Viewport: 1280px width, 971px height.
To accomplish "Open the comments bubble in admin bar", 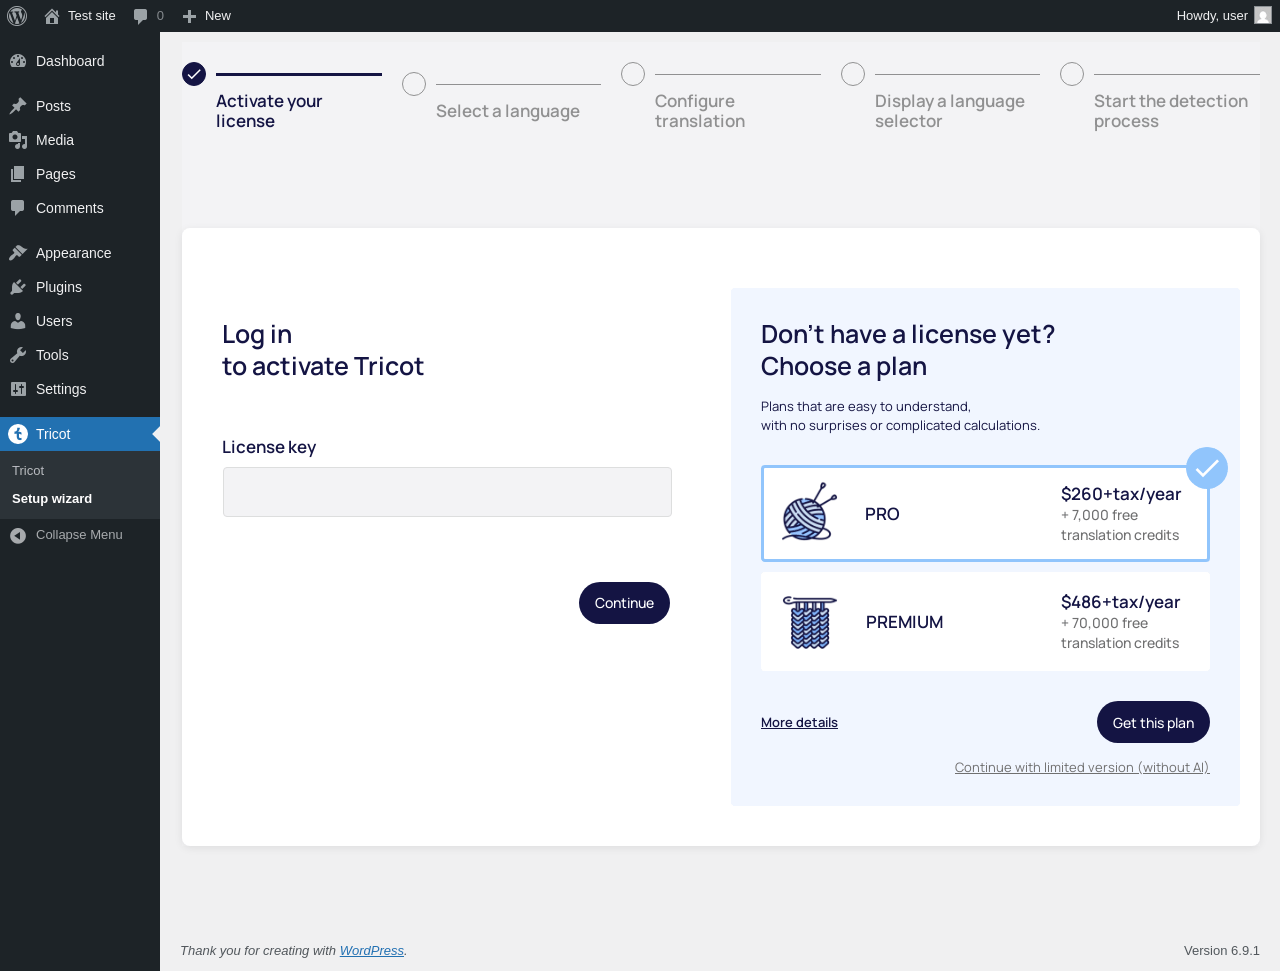I will pos(141,16).
